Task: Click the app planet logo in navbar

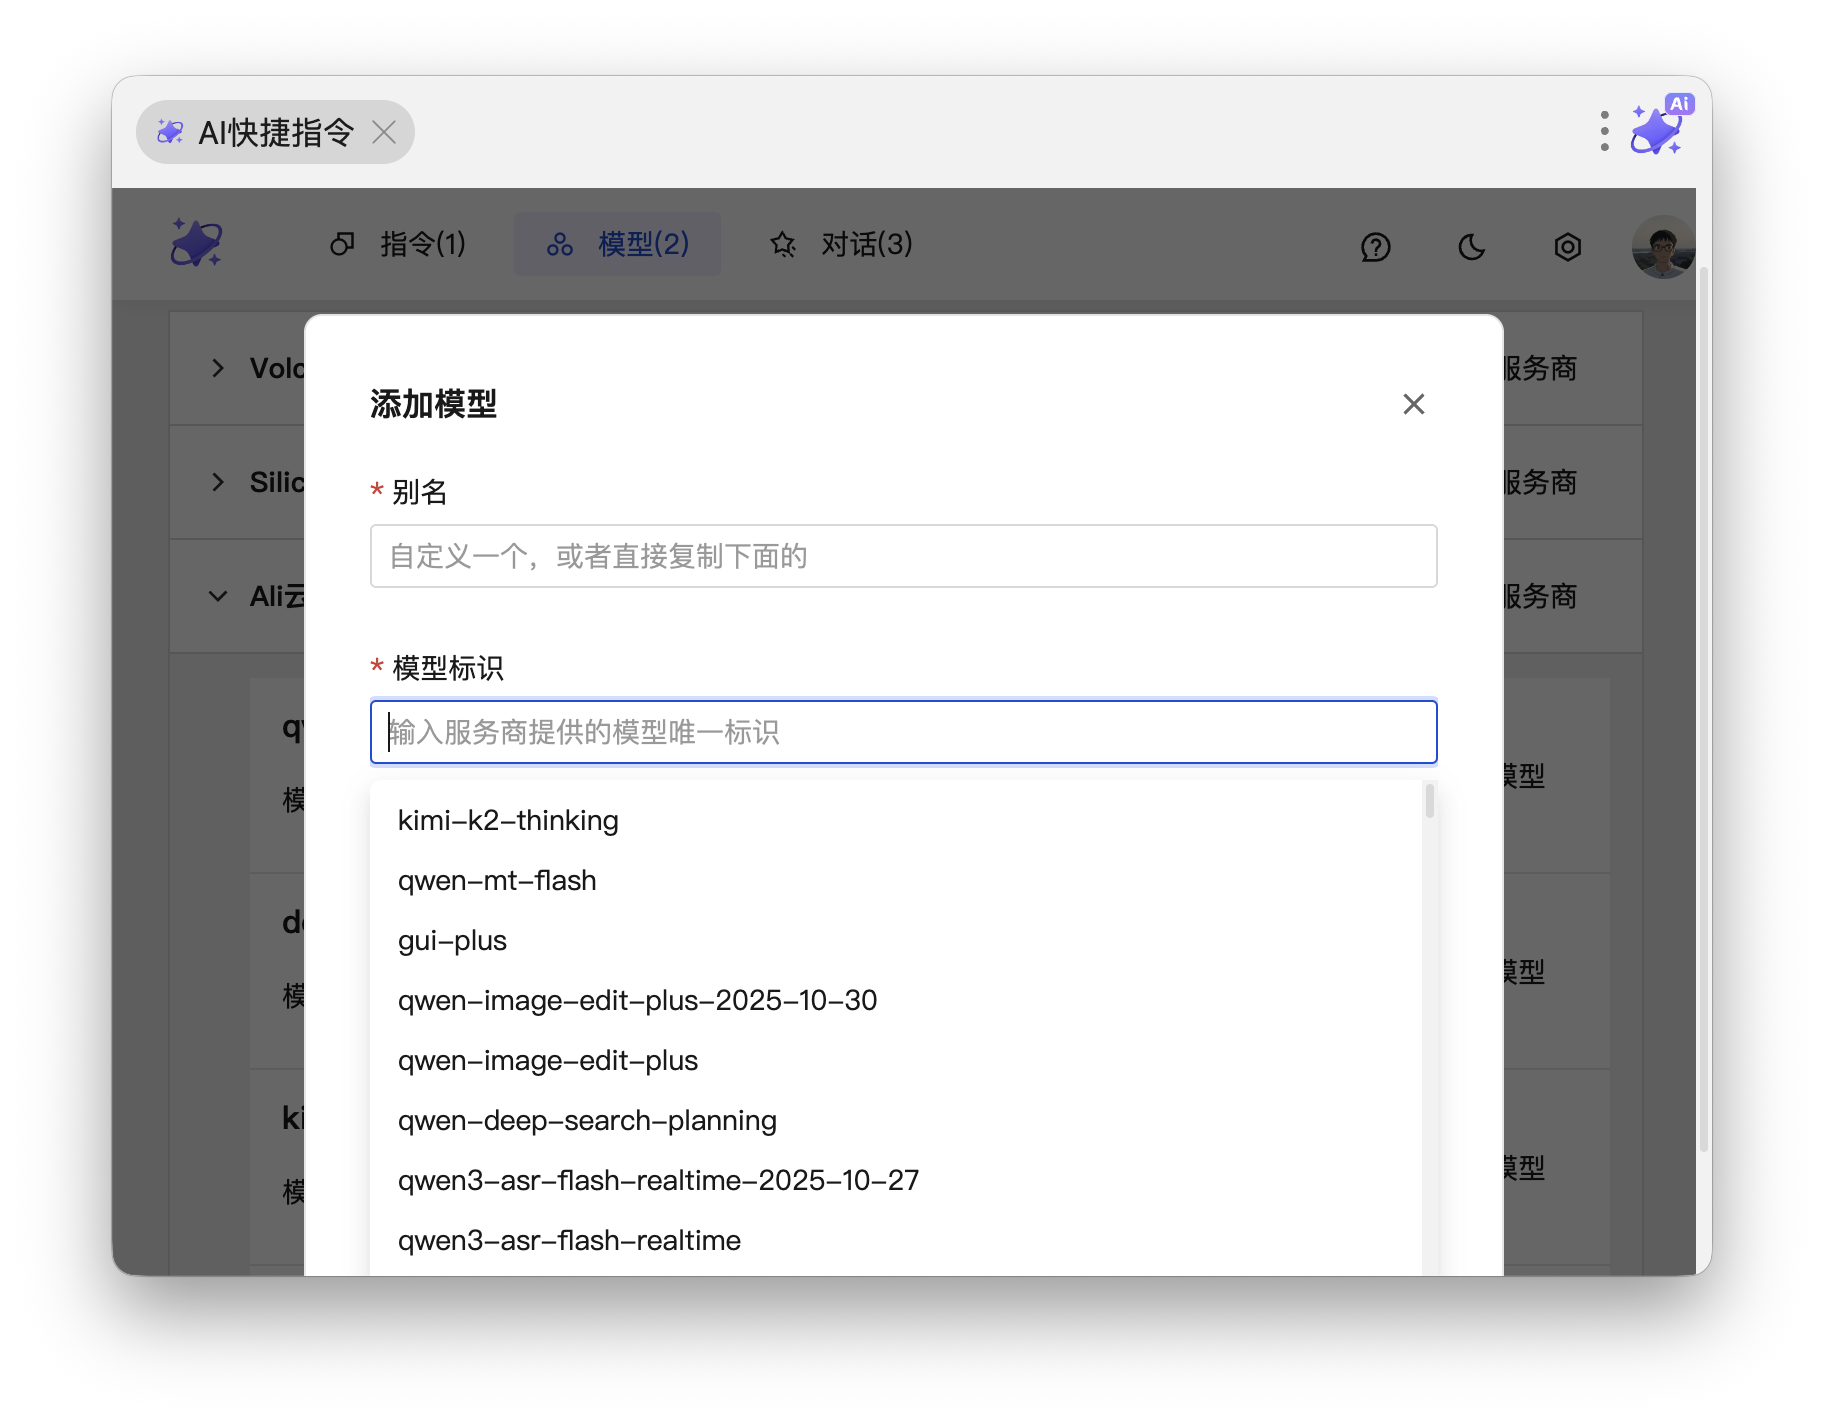Action: (x=196, y=243)
